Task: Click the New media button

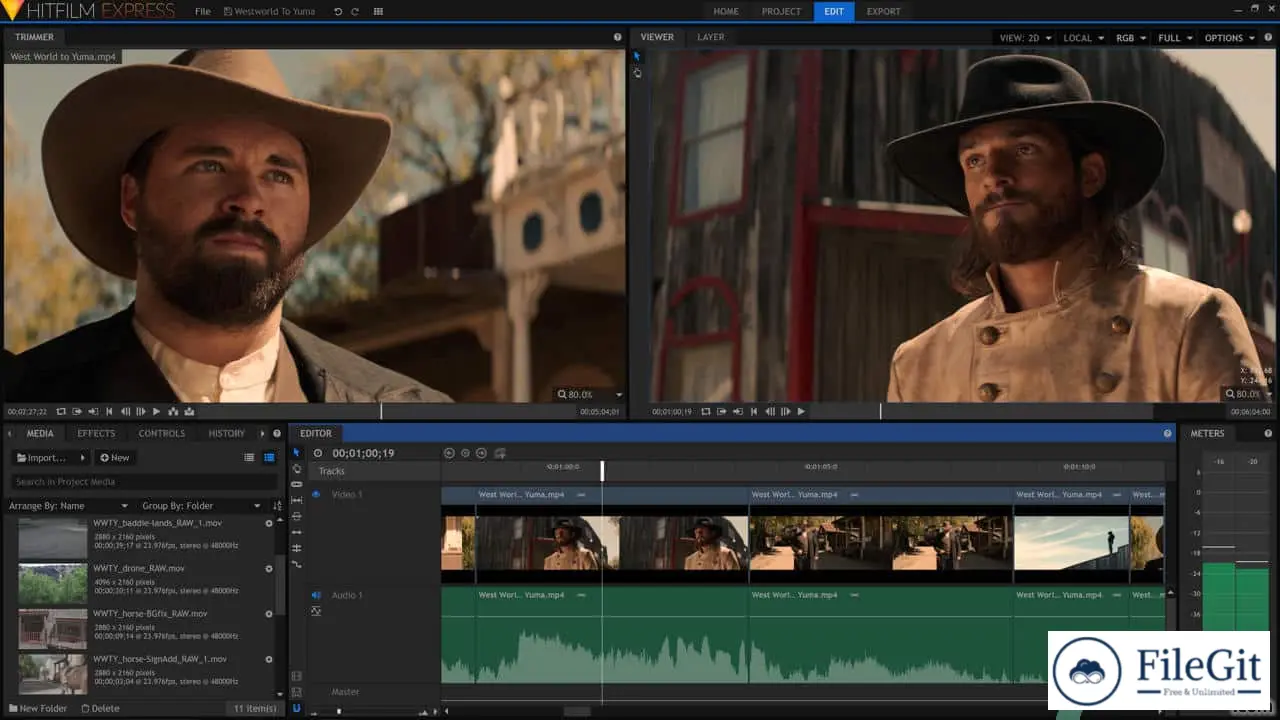Action: [115, 458]
